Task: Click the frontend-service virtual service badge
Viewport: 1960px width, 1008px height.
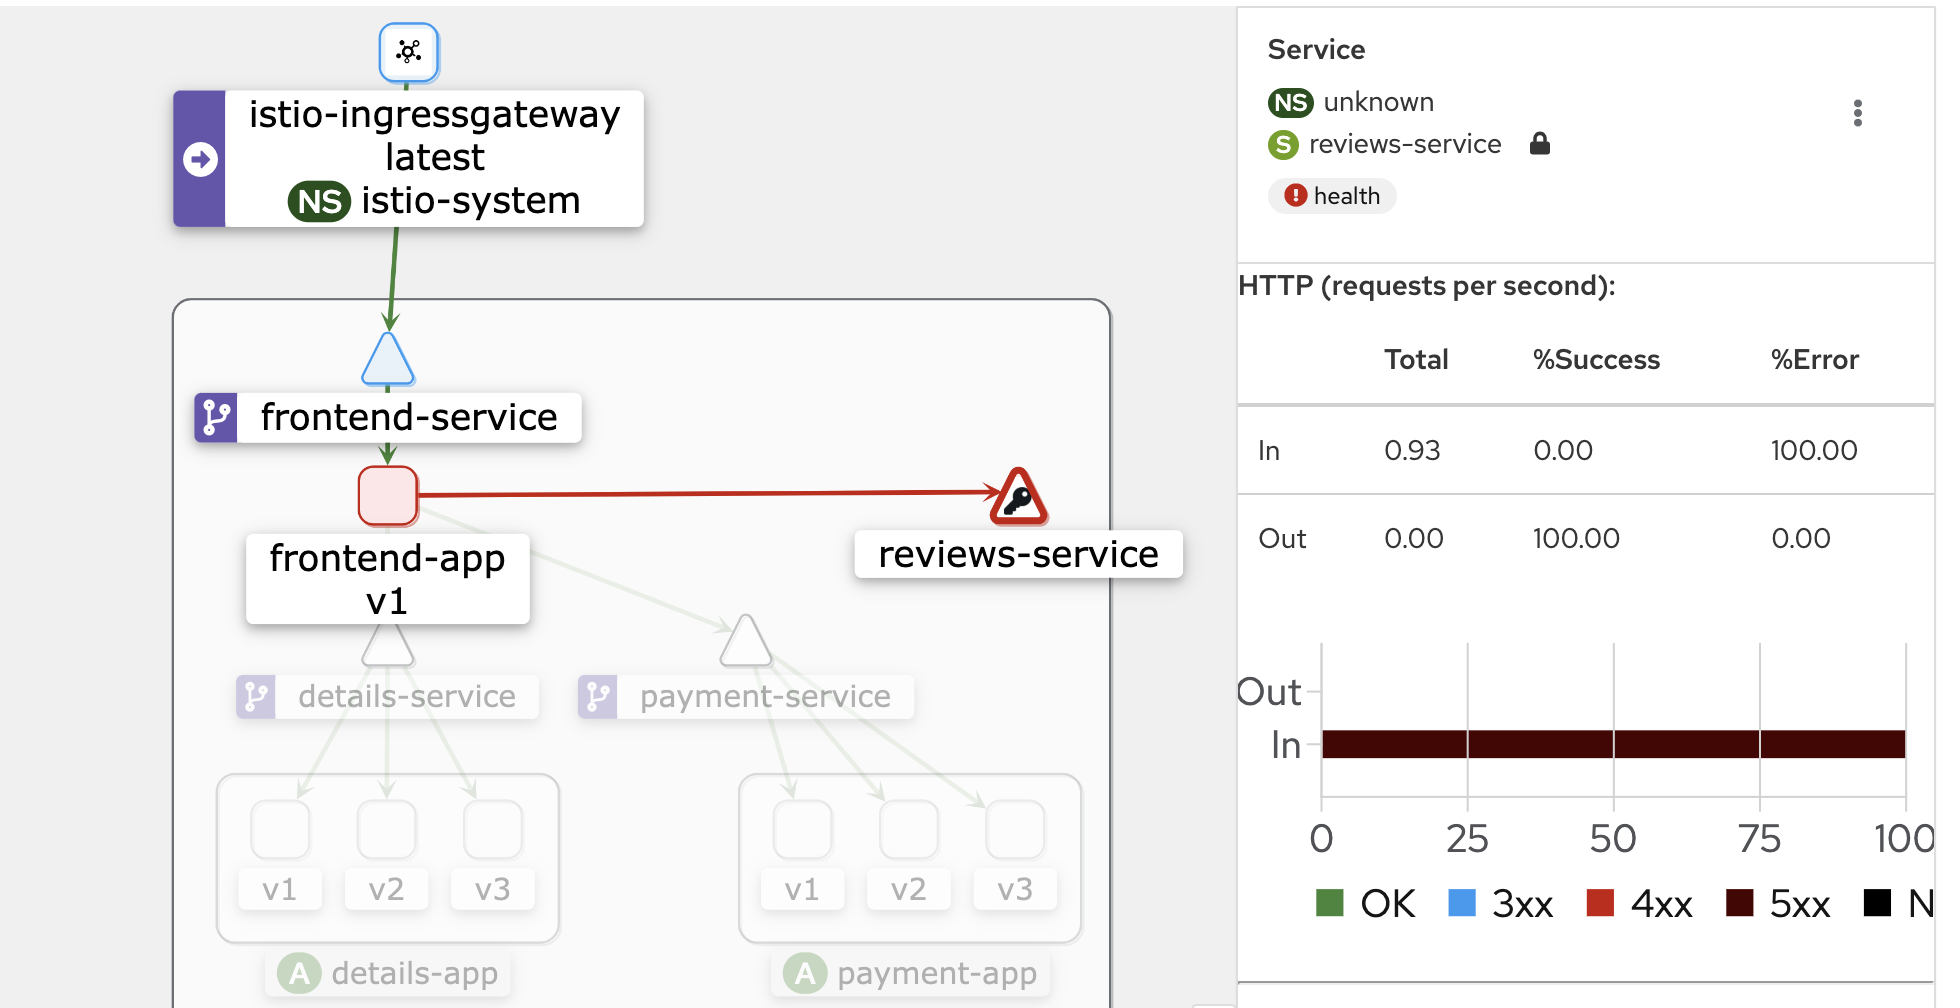Action: (x=216, y=417)
